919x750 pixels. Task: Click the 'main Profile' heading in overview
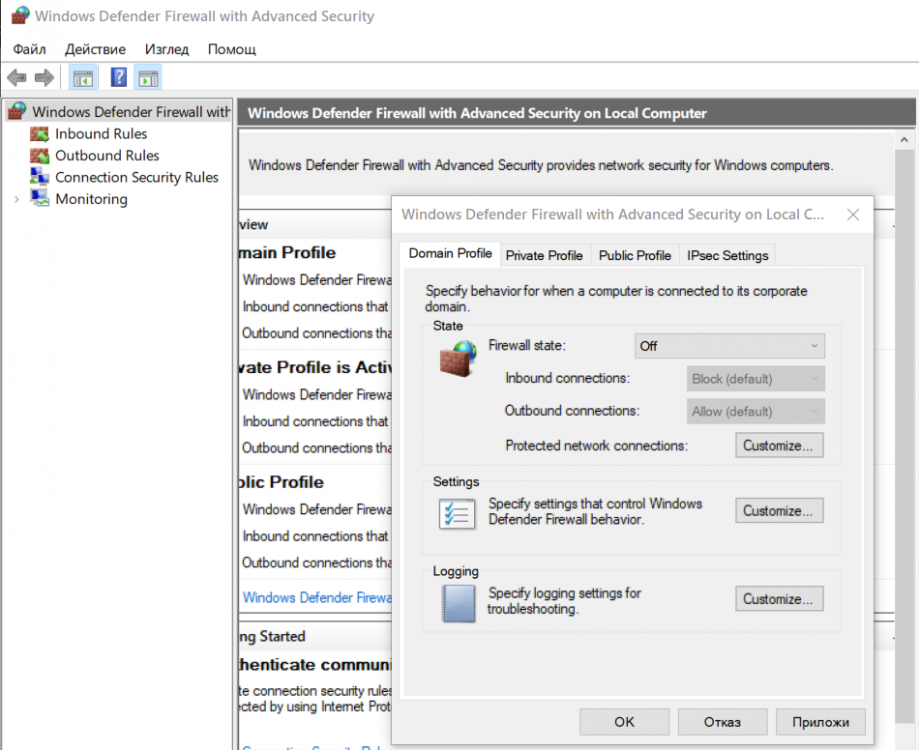[288, 253]
